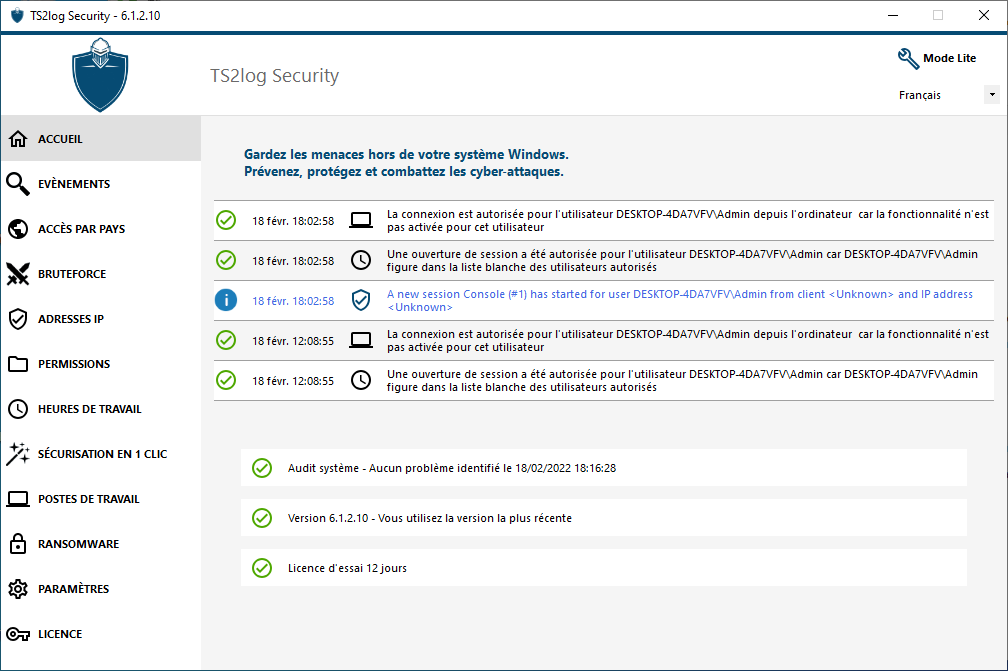The height and width of the screenshot is (671, 1008).
Task: Open the Français language dropdown arrow
Action: 992,94
